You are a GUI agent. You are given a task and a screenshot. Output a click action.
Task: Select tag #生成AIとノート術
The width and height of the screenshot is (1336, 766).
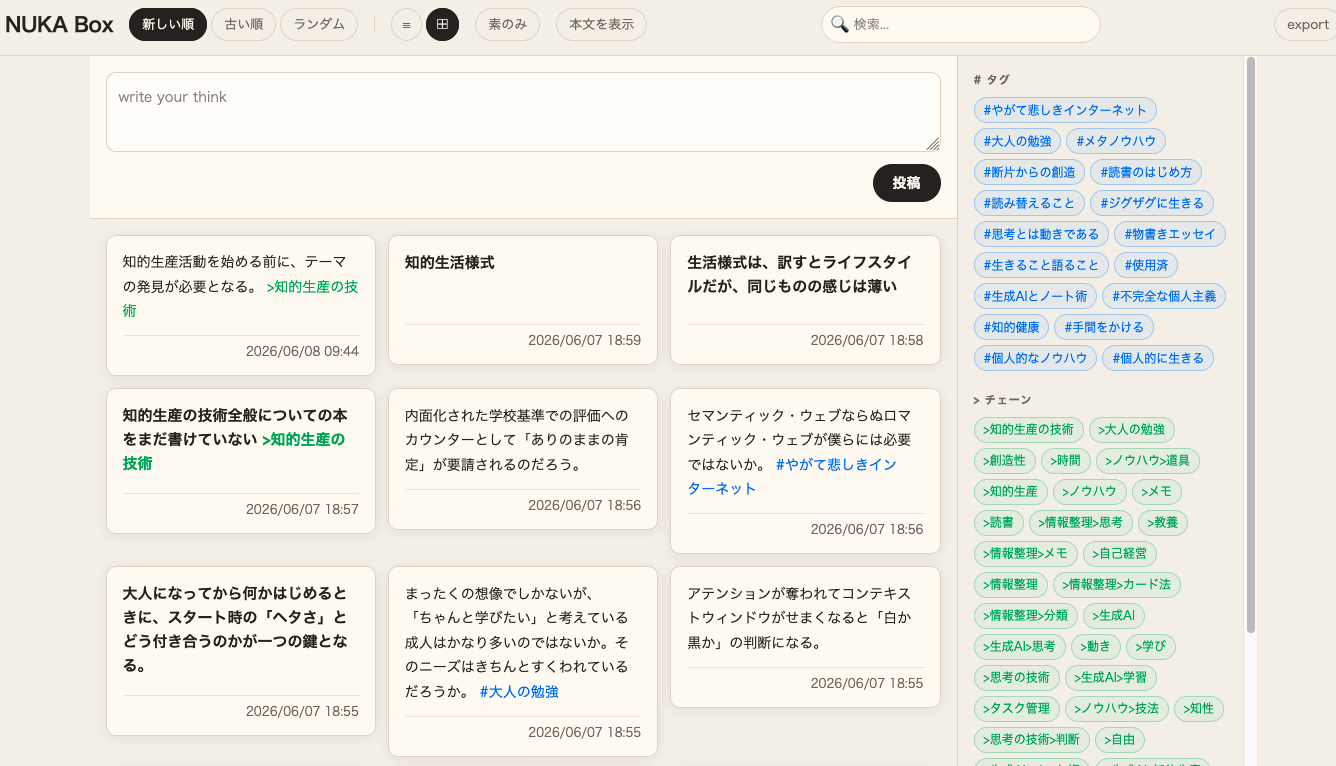[x=1035, y=296]
